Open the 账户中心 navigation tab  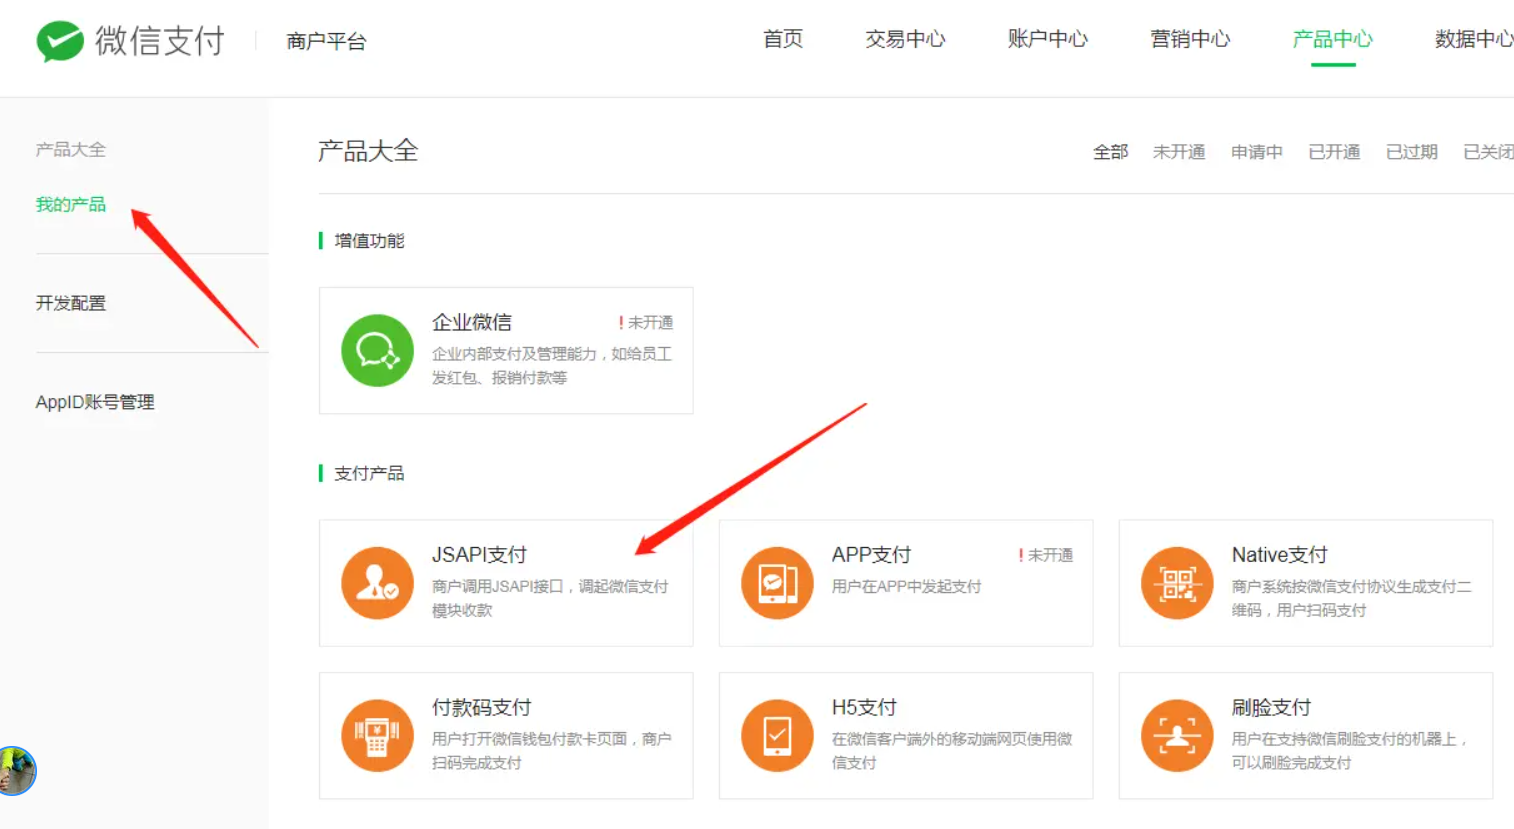[x=1047, y=39]
